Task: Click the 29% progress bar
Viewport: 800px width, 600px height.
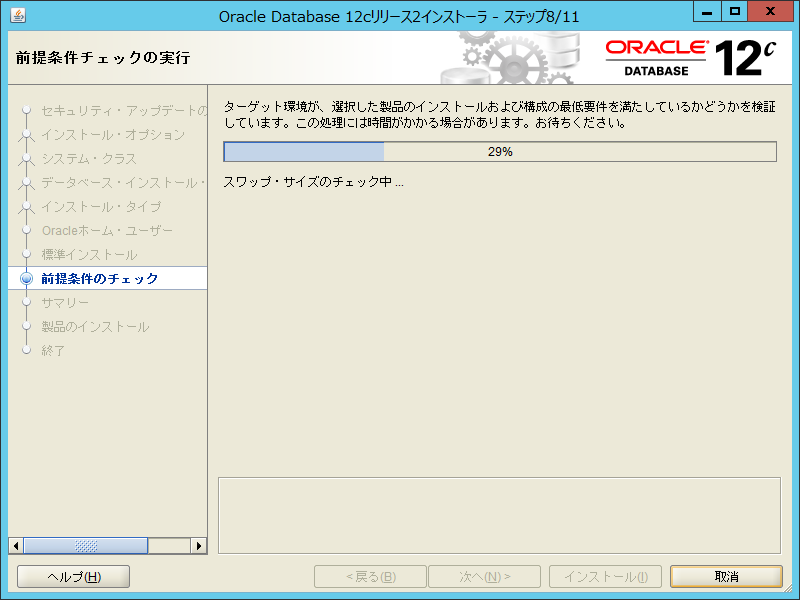Action: point(500,152)
